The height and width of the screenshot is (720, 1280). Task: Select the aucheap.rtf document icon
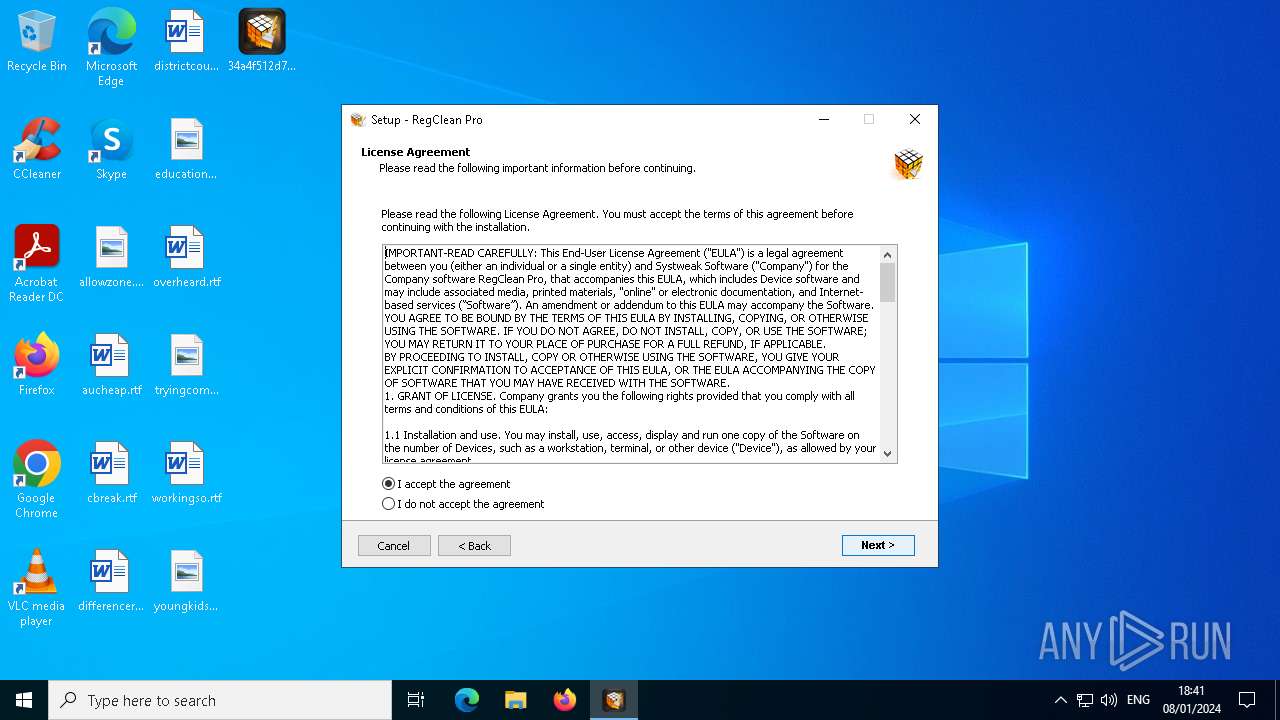pyautogui.click(x=111, y=365)
